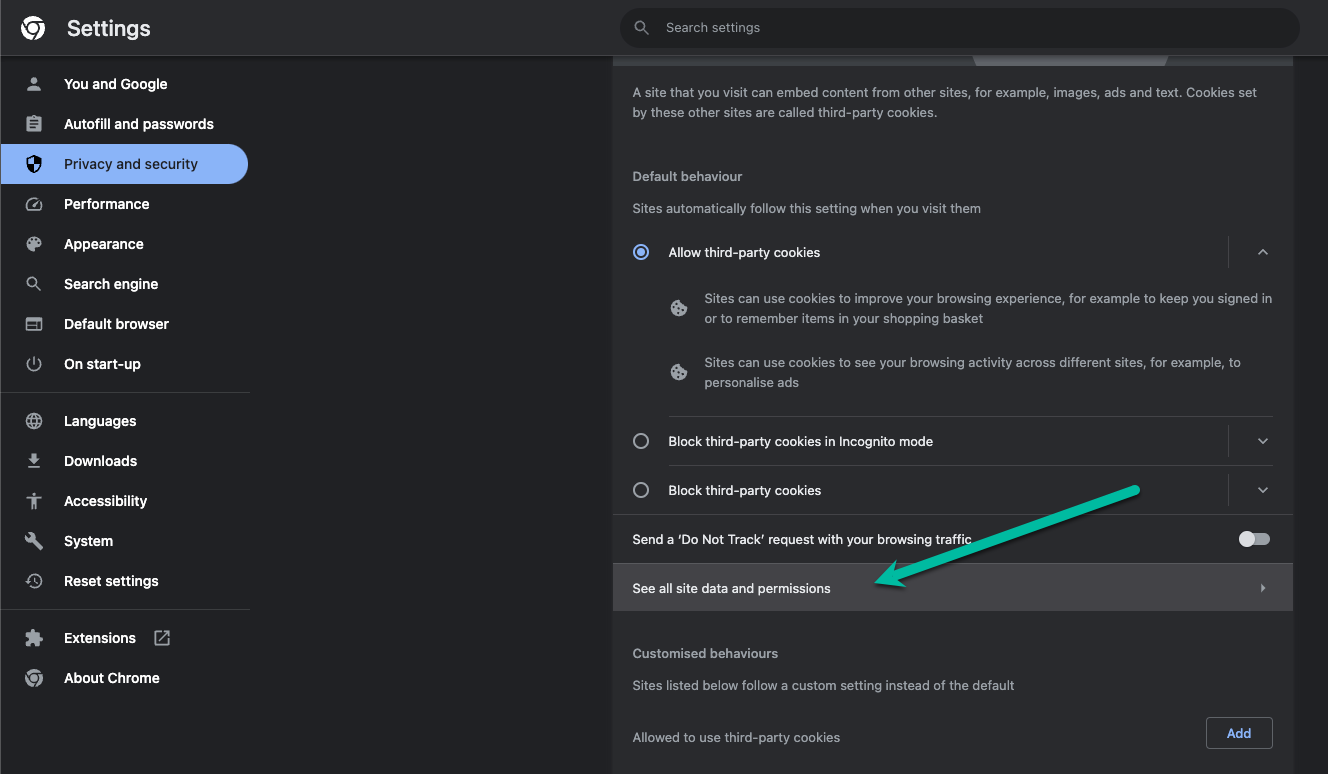
Task: Click the Add button for allowed sites
Action: pos(1239,732)
